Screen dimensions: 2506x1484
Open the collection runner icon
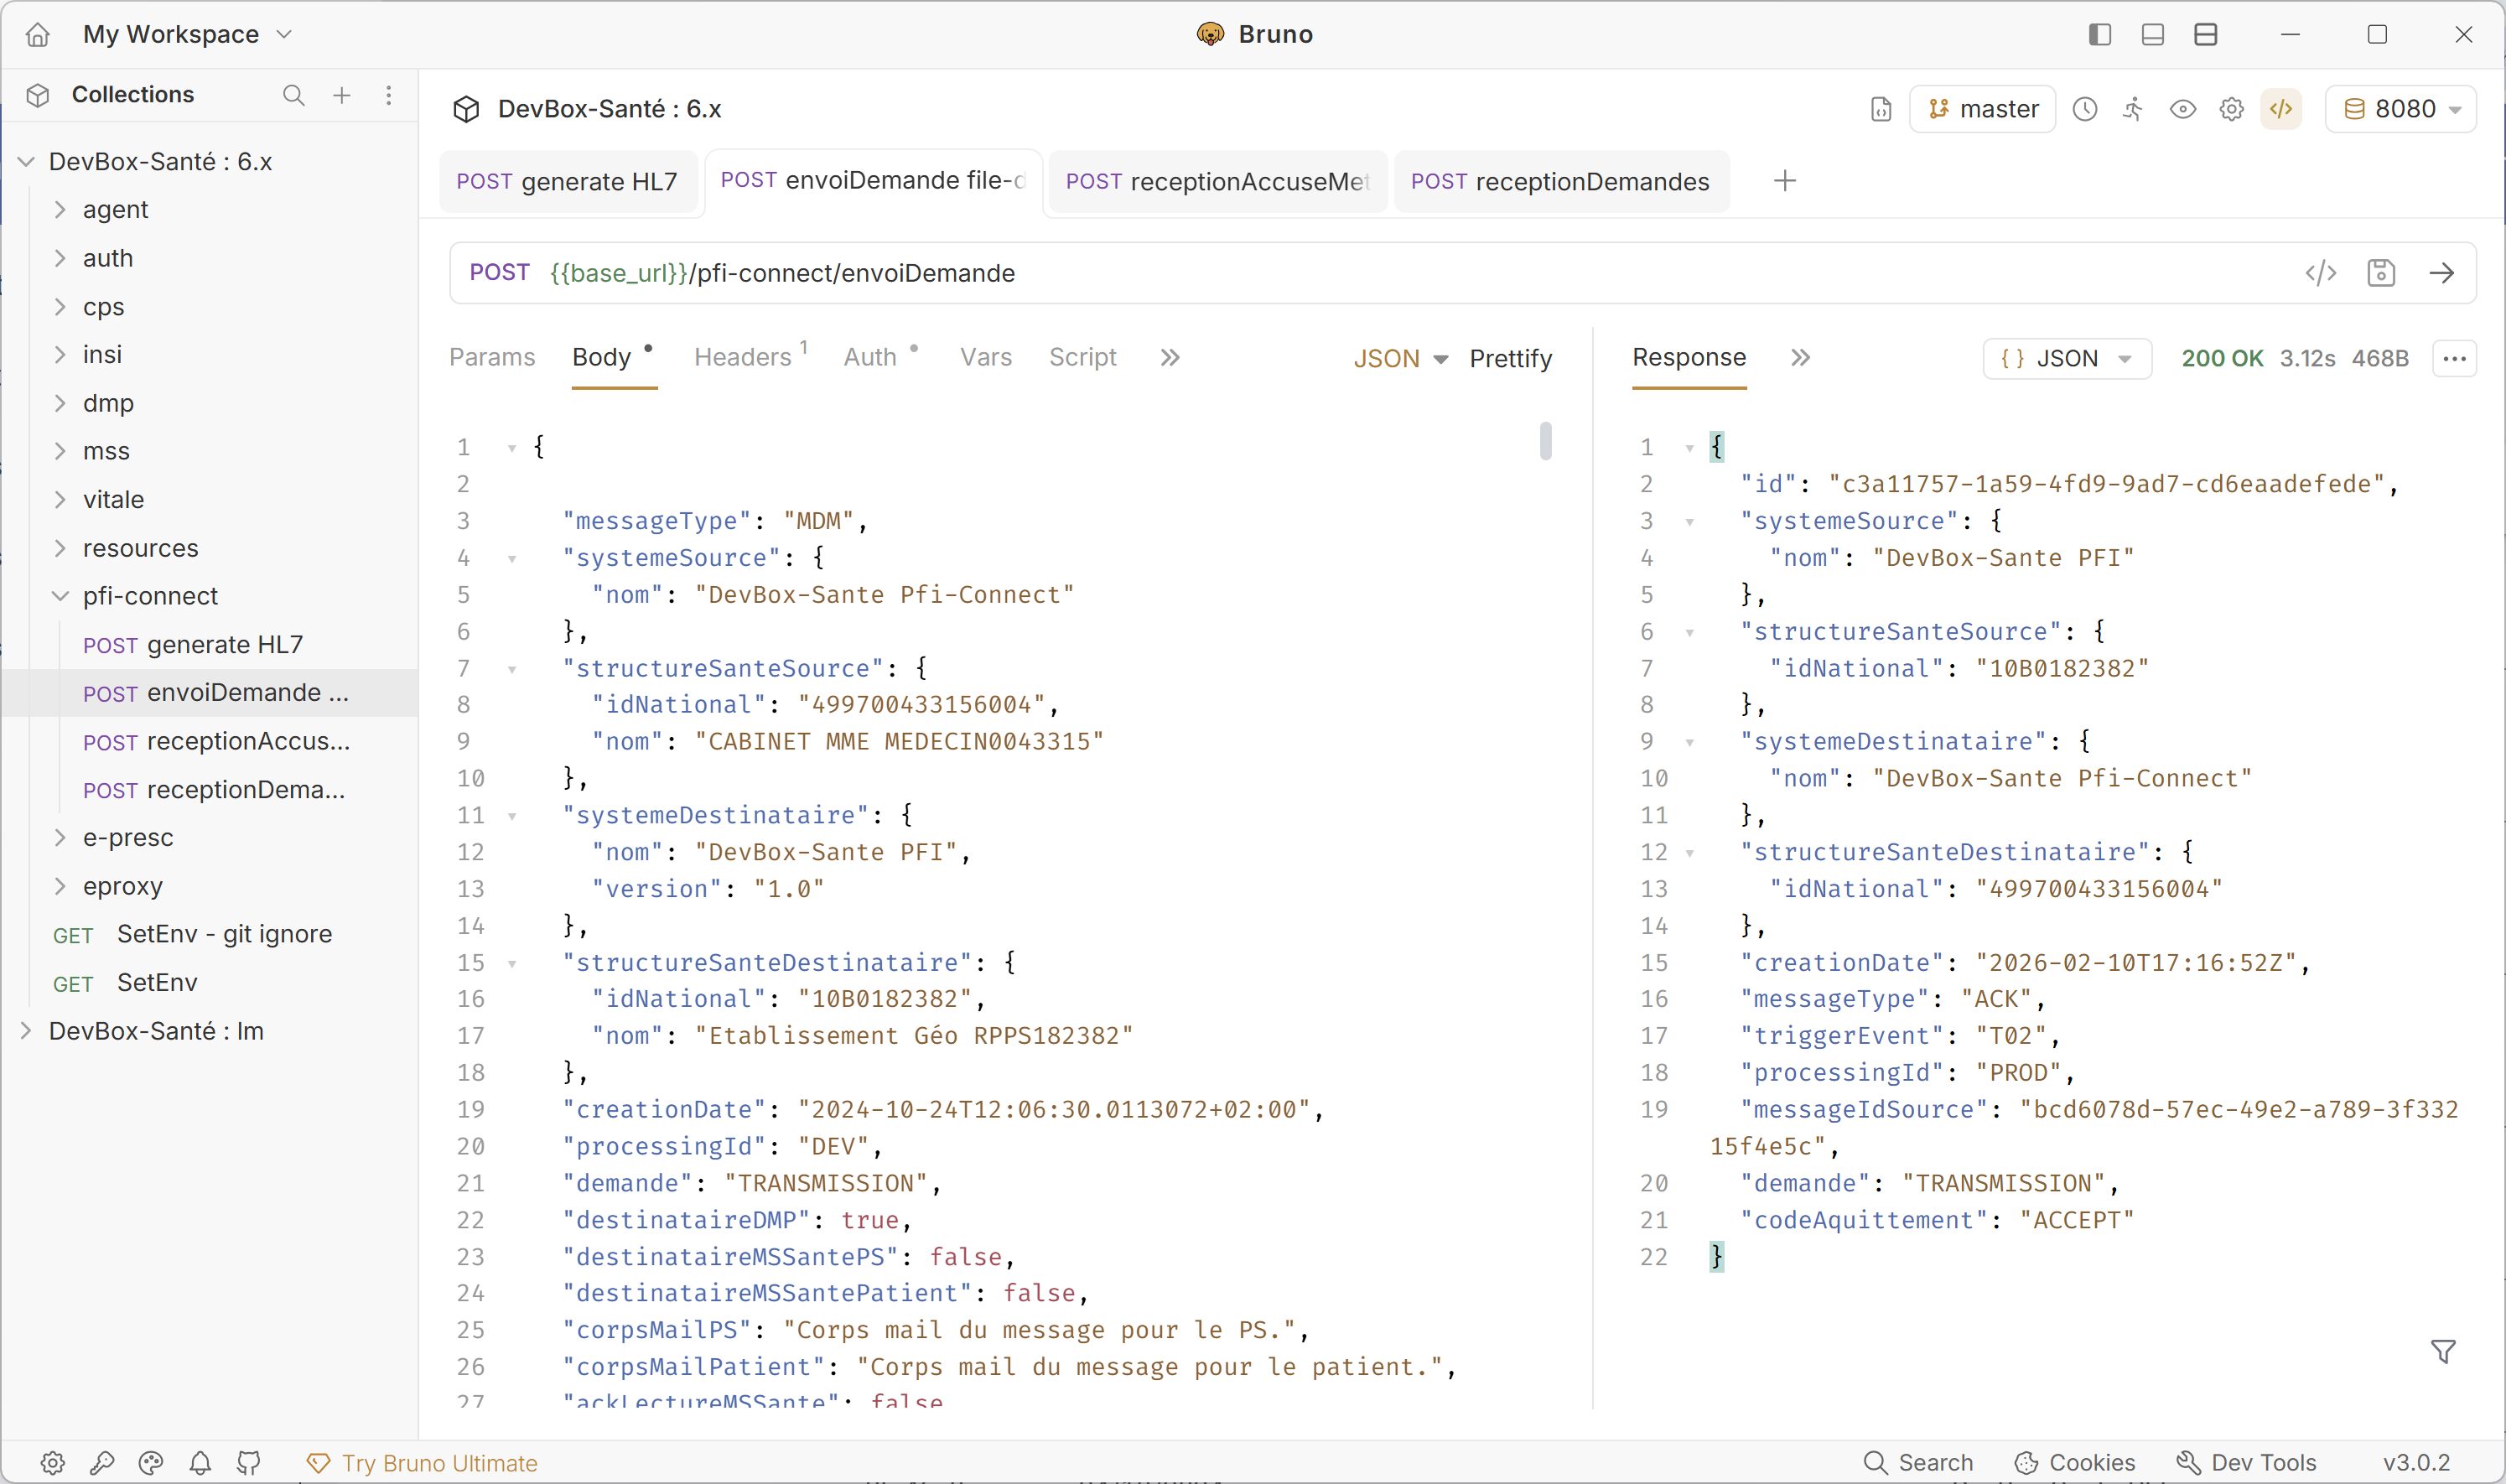2133,109
